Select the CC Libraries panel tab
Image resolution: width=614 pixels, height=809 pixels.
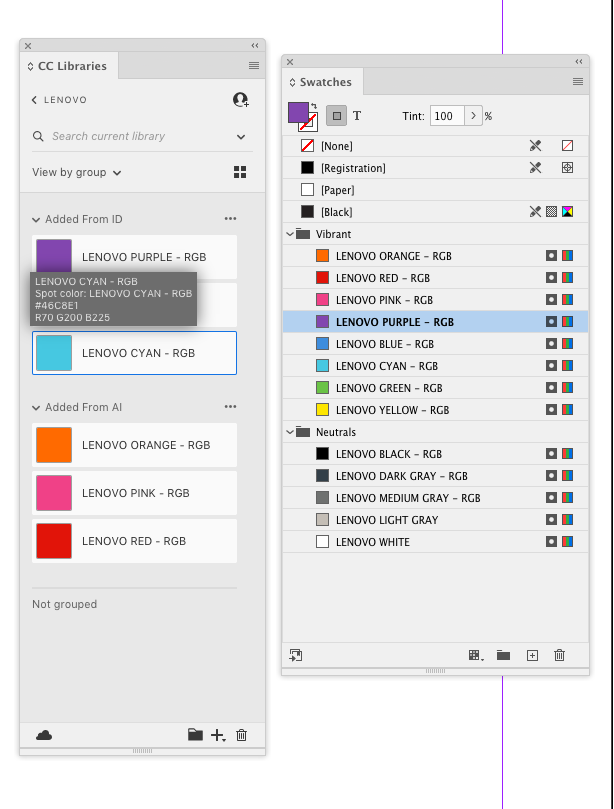pyautogui.click(x=70, y=66)
